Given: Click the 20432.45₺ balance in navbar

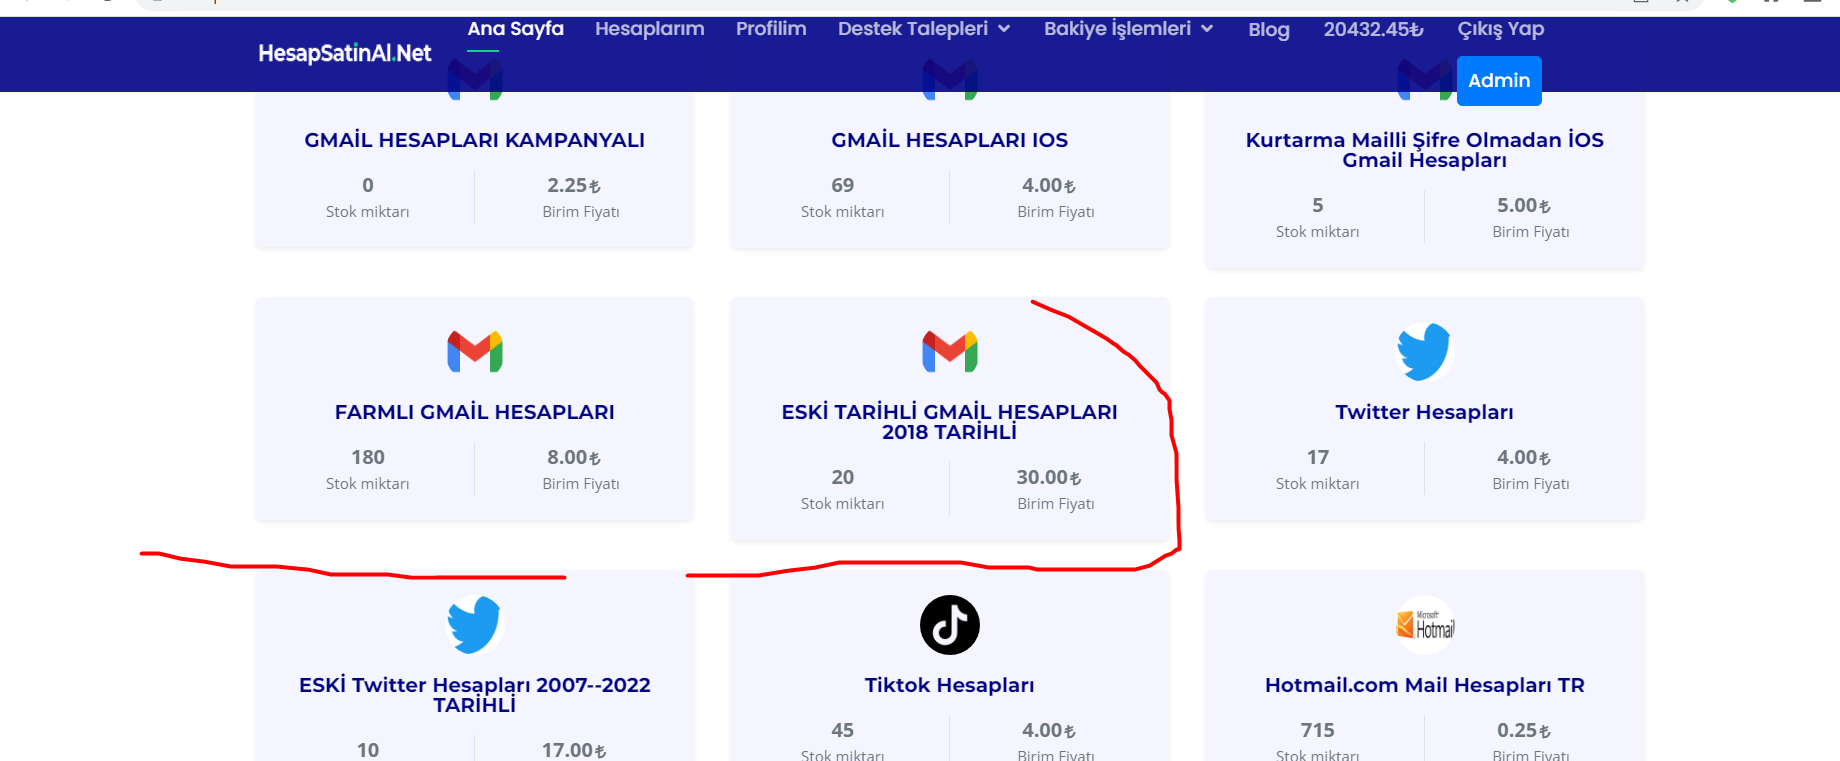Looking at the screenshot, I should coord(1374,30).
